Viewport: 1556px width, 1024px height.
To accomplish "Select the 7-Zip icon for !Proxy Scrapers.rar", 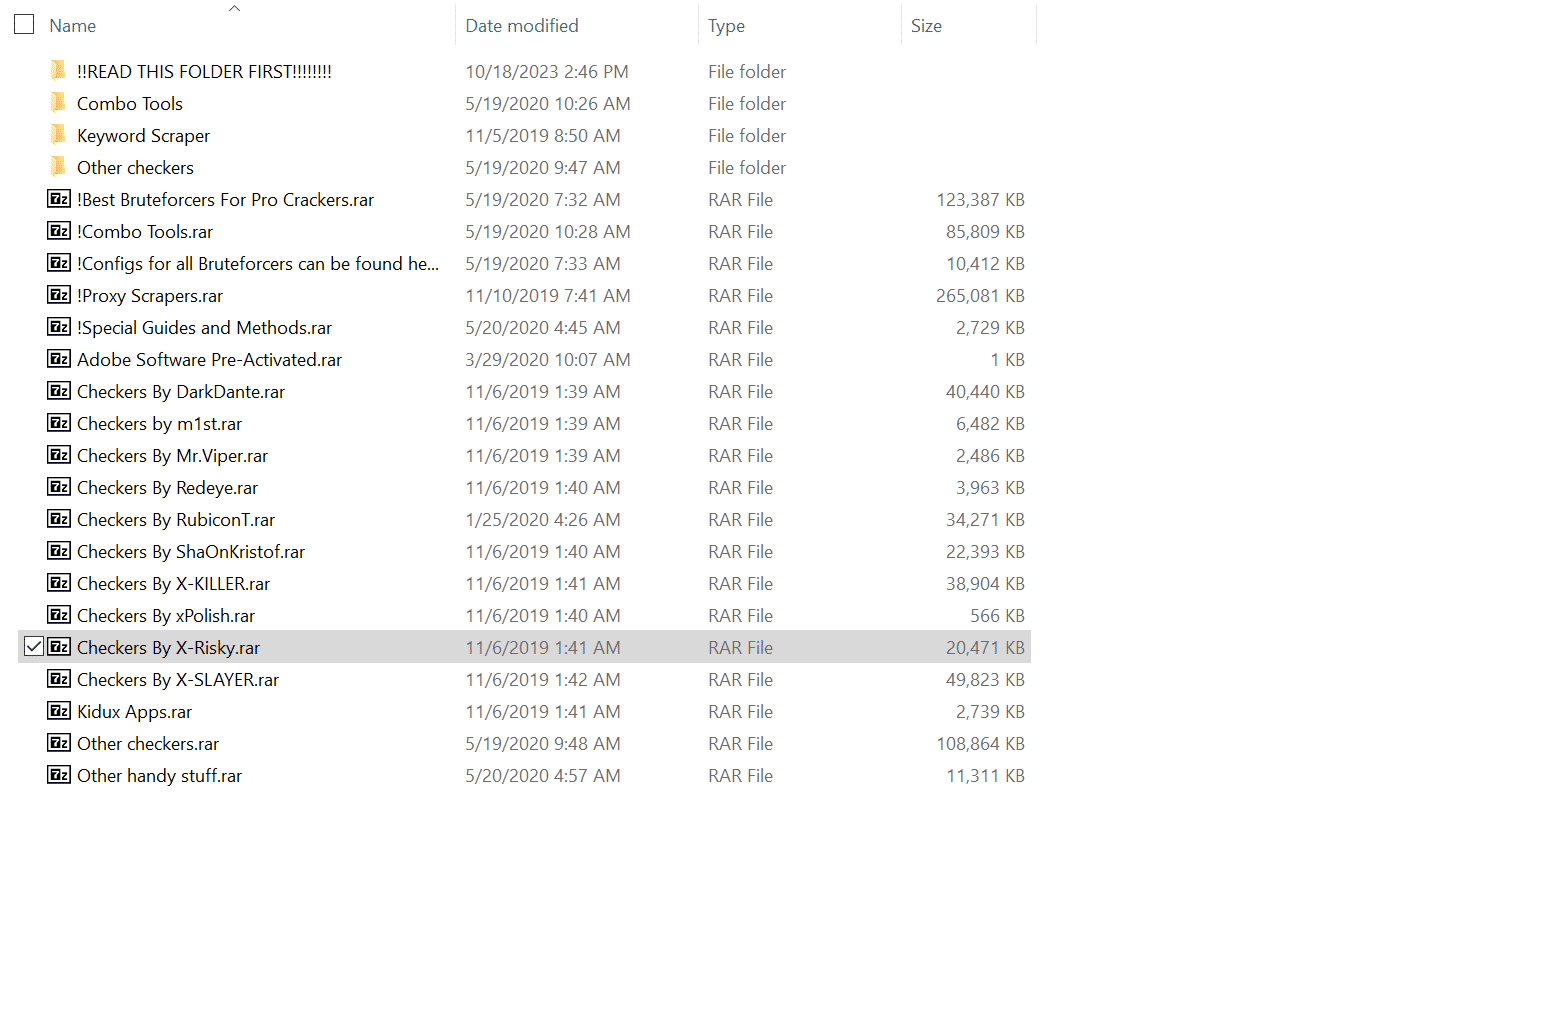I will coord(58,295).
